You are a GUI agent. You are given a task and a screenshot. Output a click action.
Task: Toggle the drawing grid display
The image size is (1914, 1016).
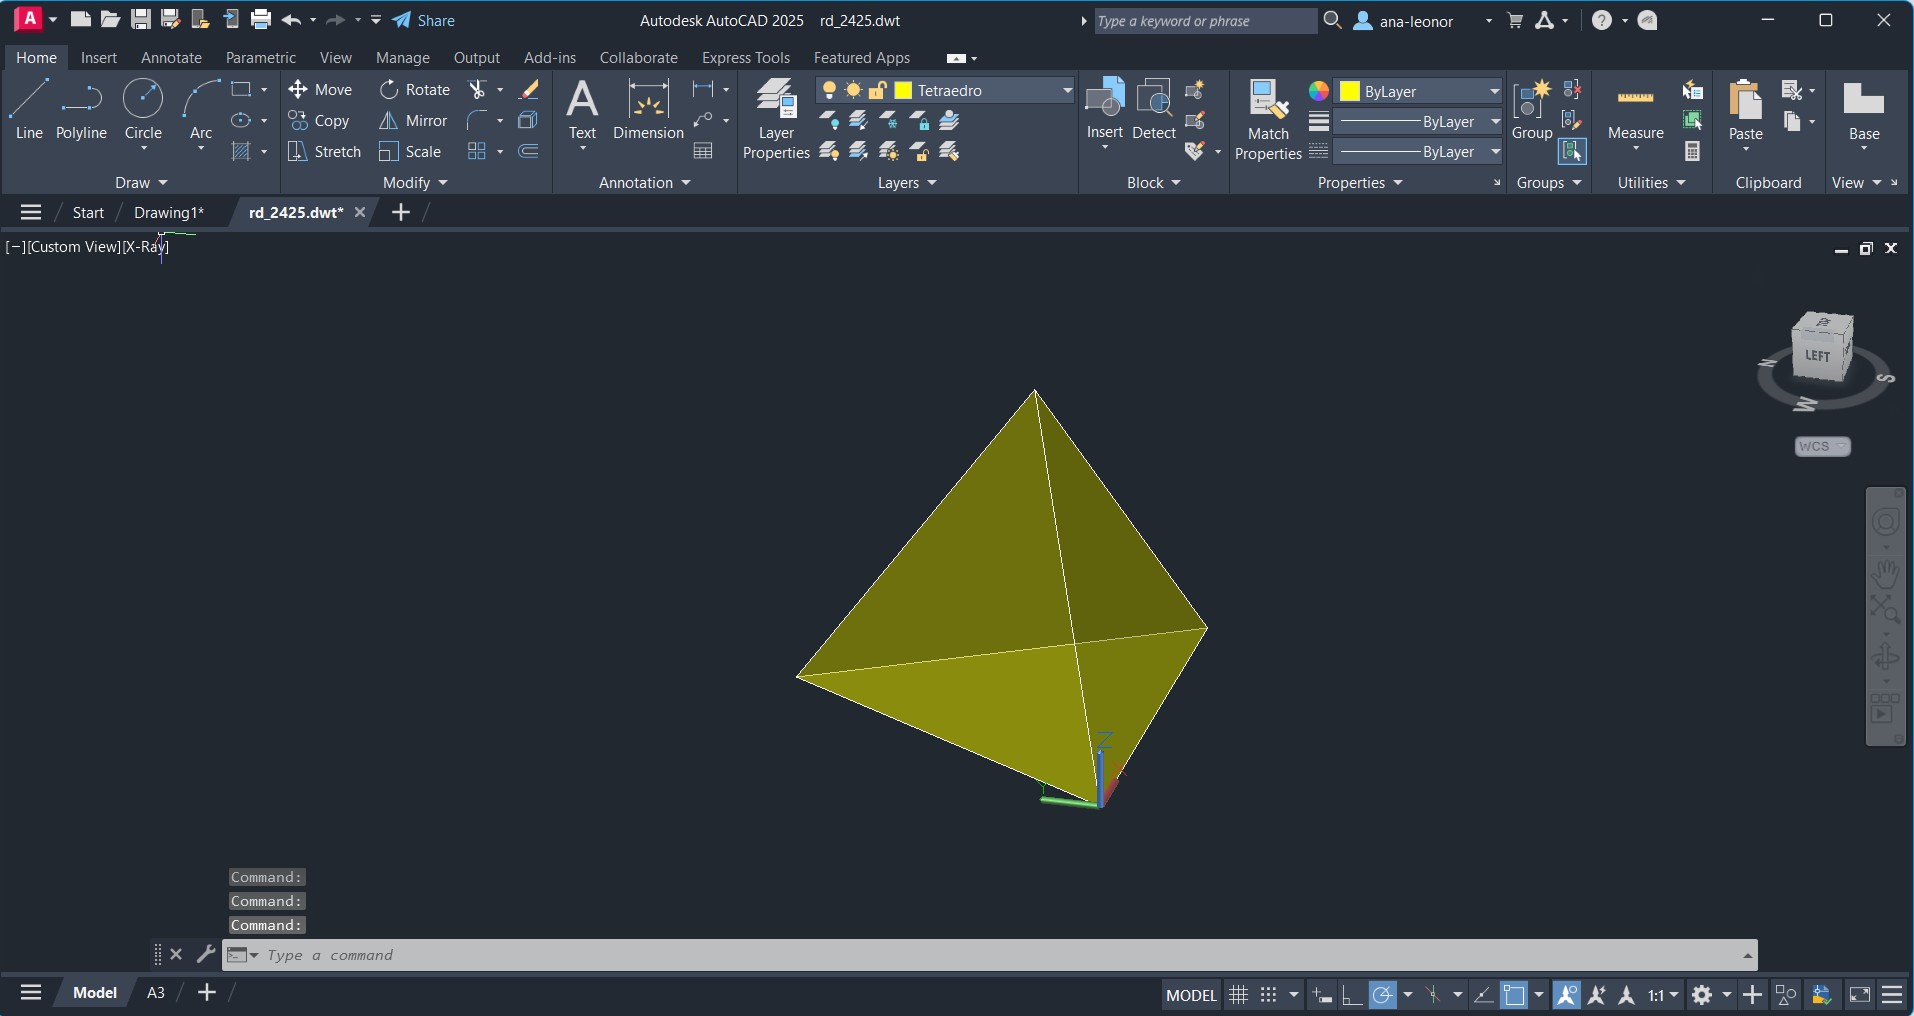(x=1238, y=995)
